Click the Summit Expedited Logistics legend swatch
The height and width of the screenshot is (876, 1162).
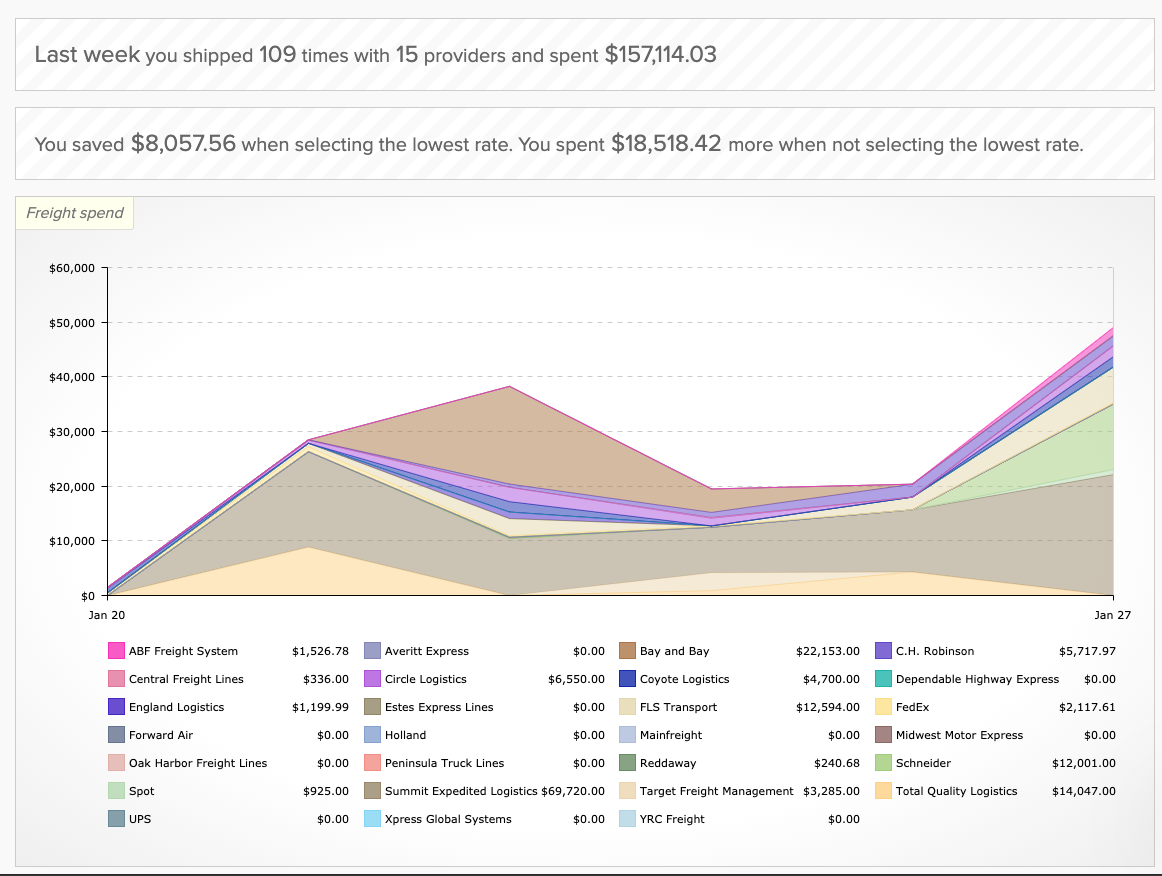point(372,791)
